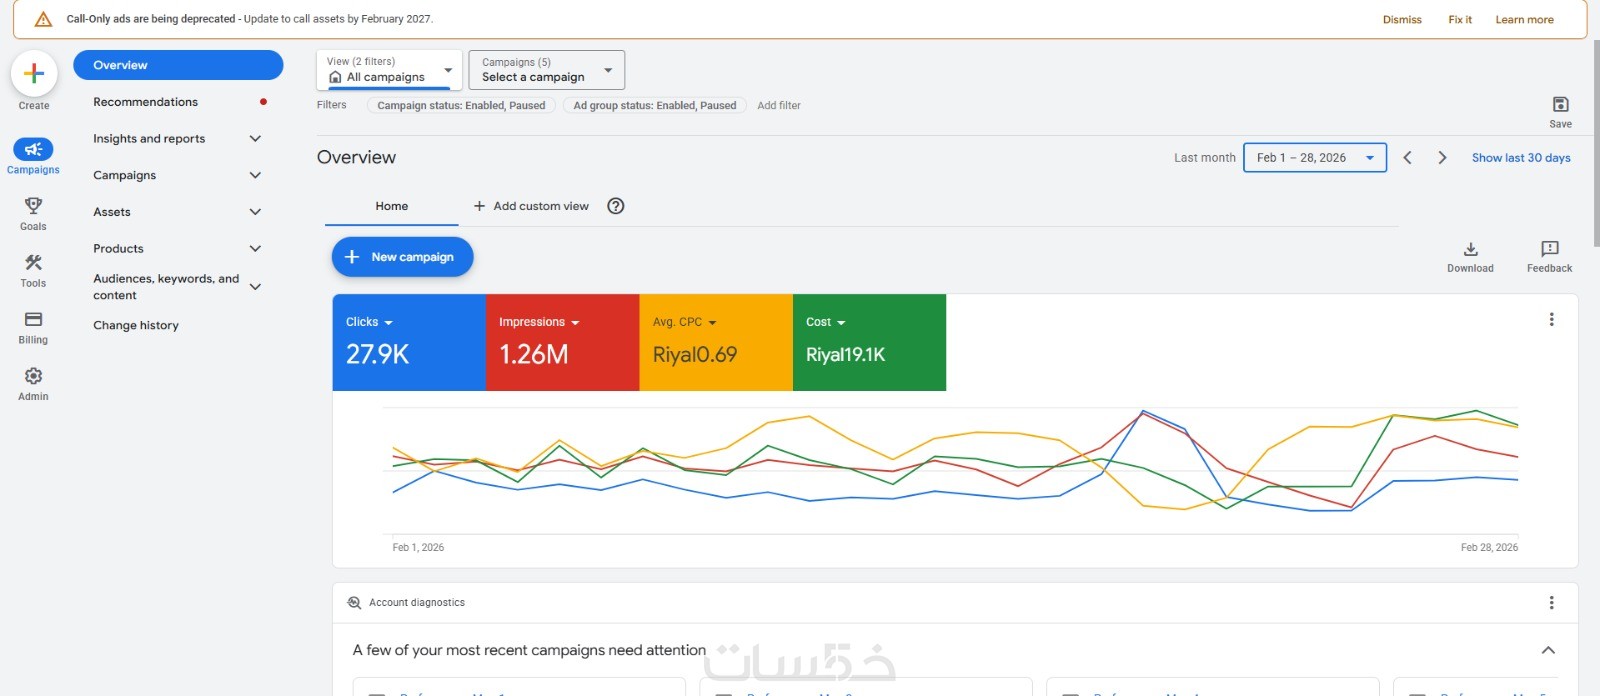The height and width of the screenshot is (696, 1600).
Task: Click Add custom view
Action: tap(531, 206)
